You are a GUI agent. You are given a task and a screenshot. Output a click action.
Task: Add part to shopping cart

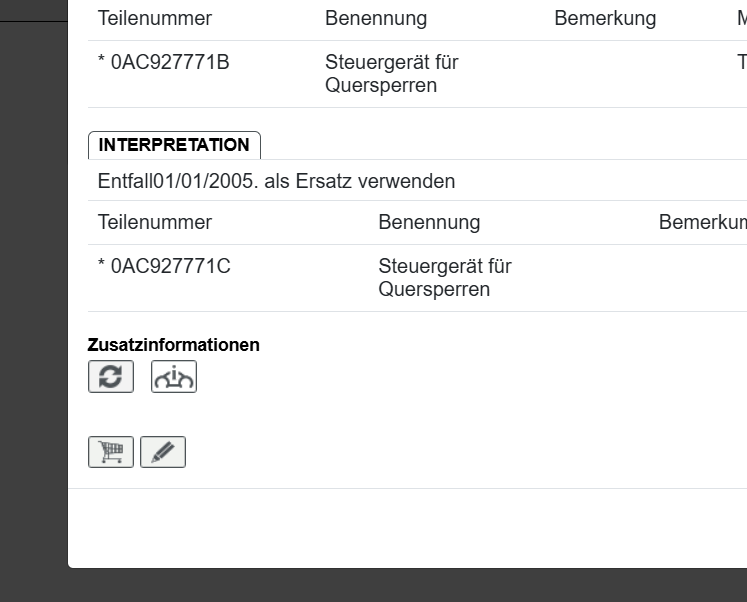point(111,452)
